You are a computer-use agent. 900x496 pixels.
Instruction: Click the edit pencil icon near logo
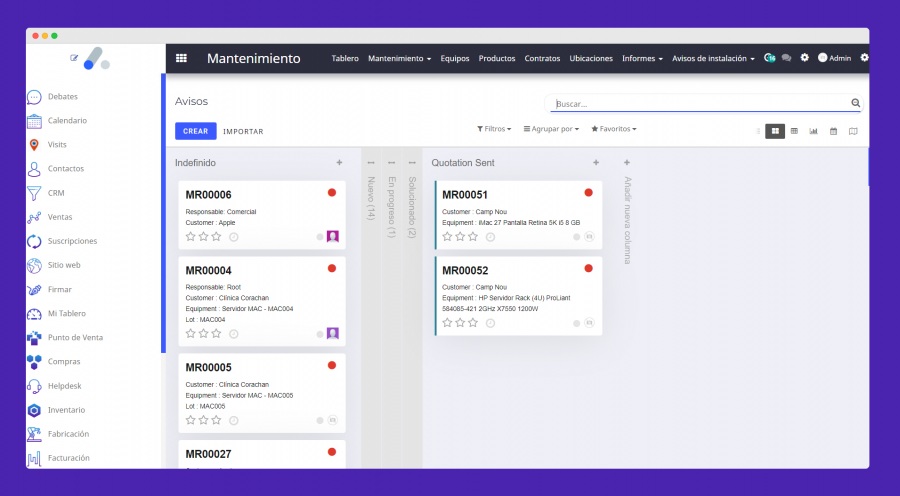pos(74,58)
